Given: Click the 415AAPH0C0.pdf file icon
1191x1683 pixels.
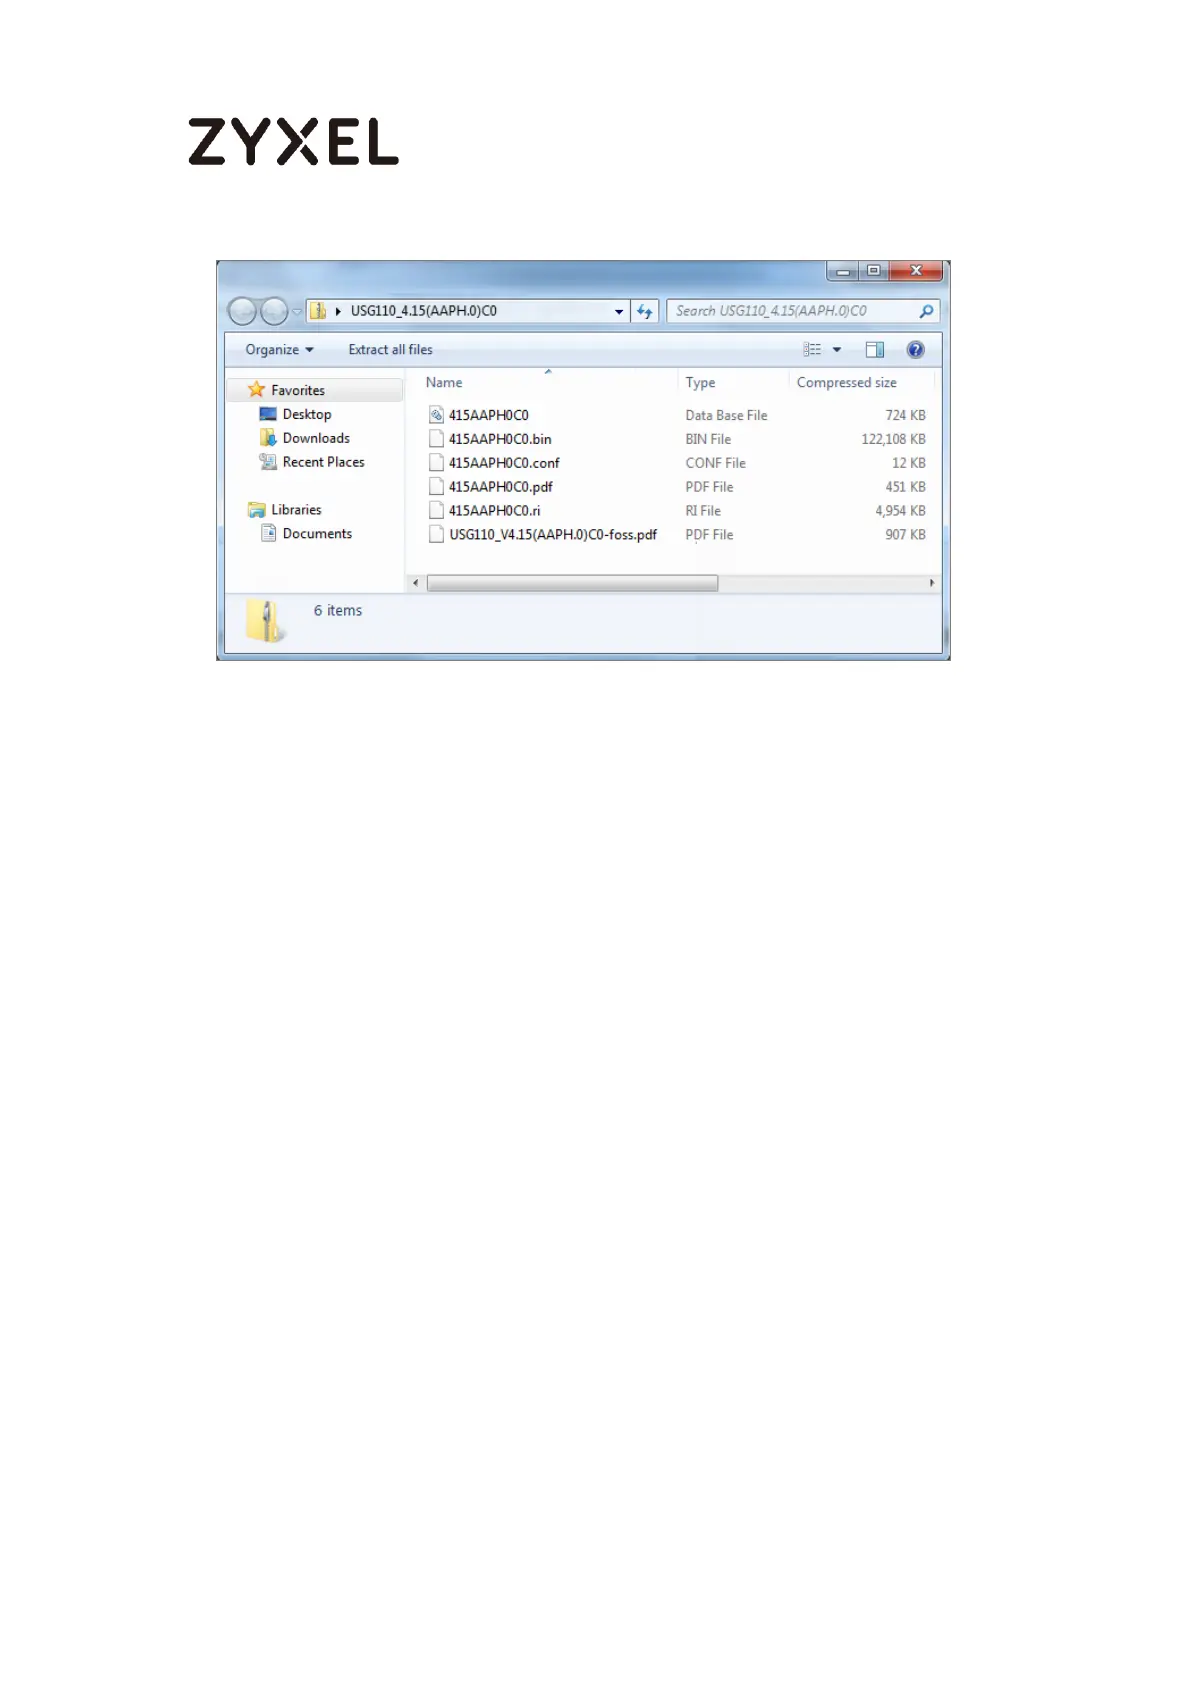Looking at the screenshot, I should click(x=436, y=487).
